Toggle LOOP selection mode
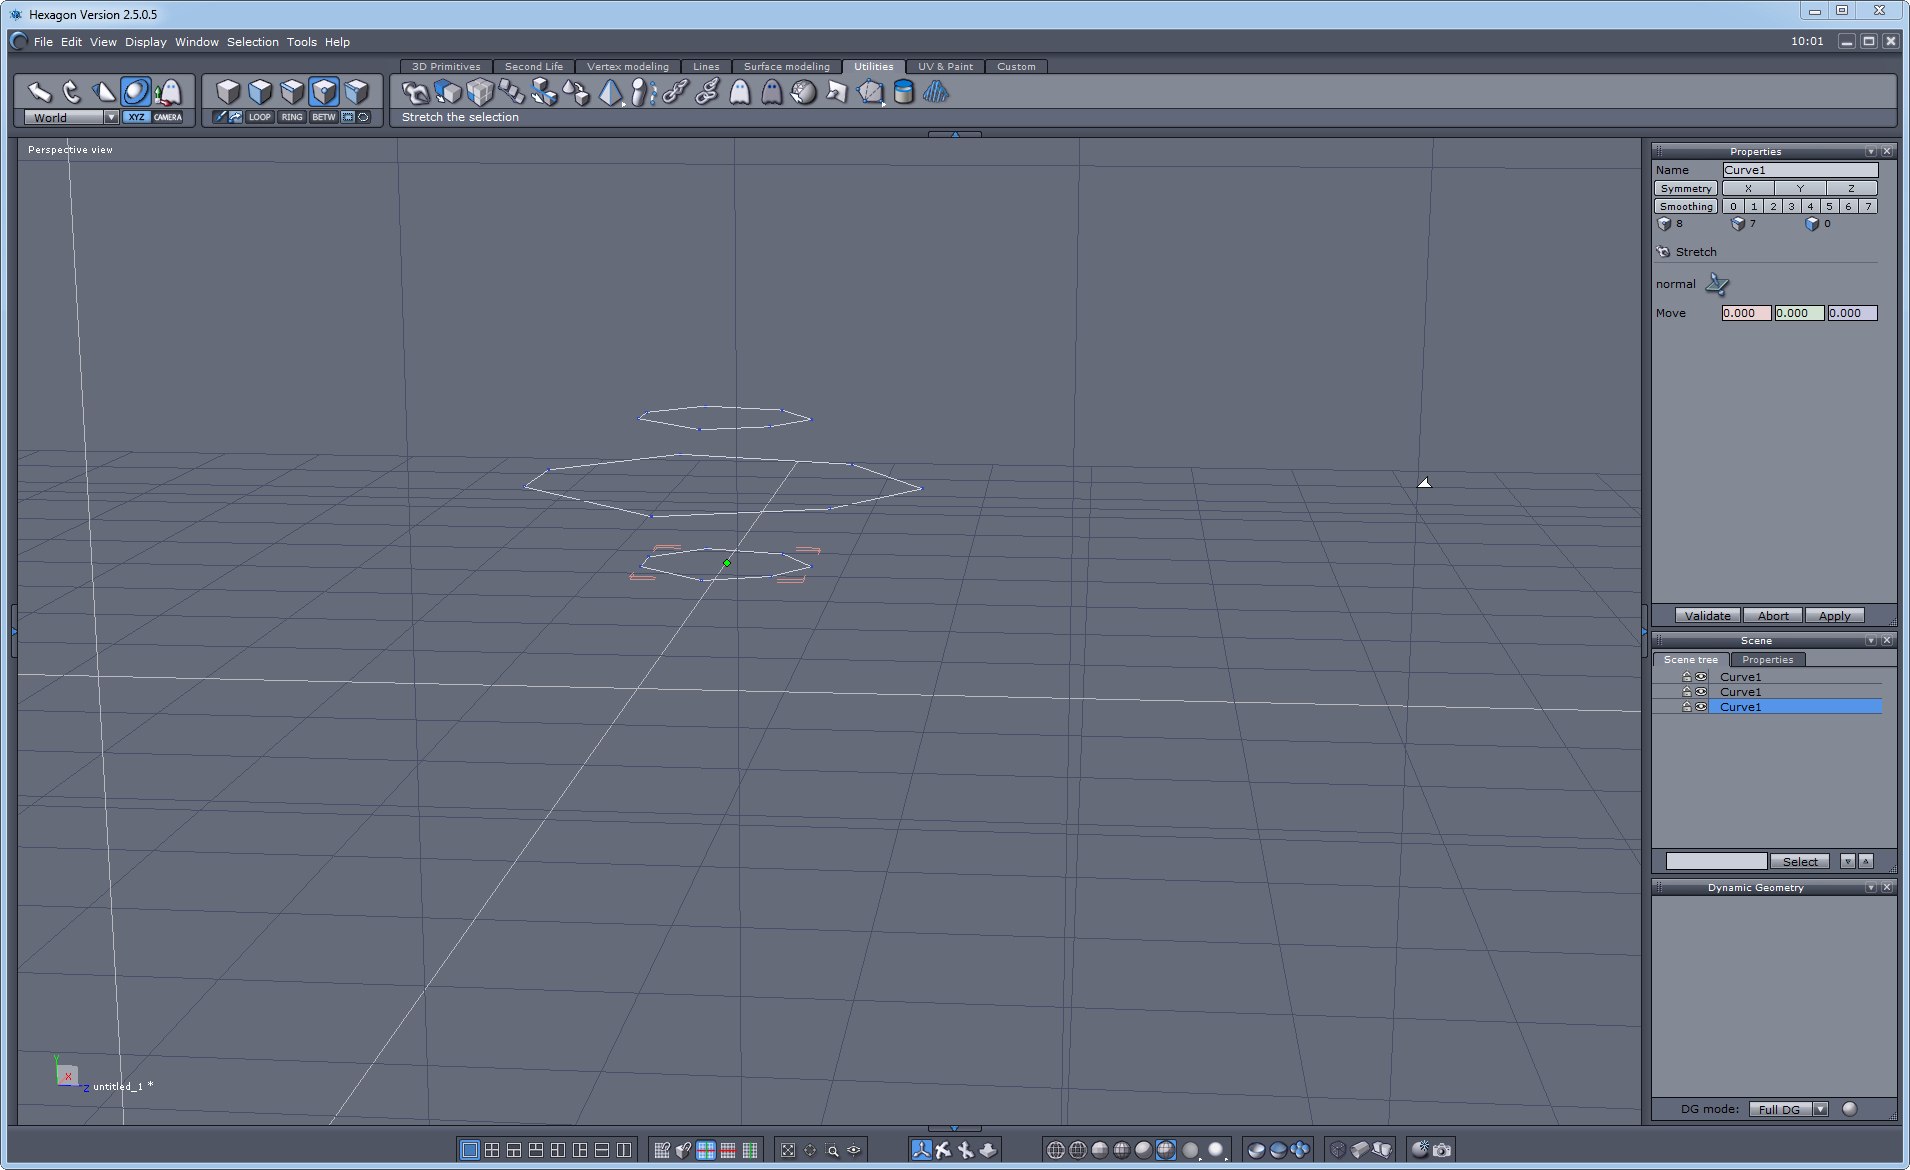 point(260,117)
